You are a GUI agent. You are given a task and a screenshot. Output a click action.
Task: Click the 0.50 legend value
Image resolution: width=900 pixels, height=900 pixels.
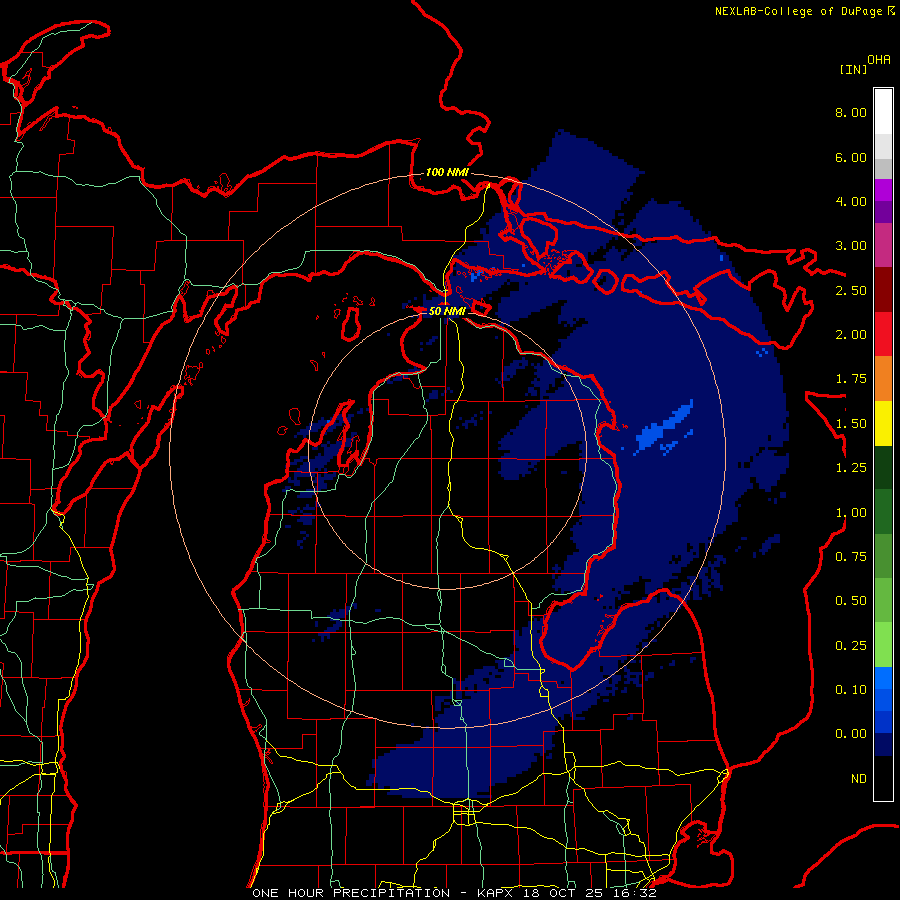coord(851,601)
